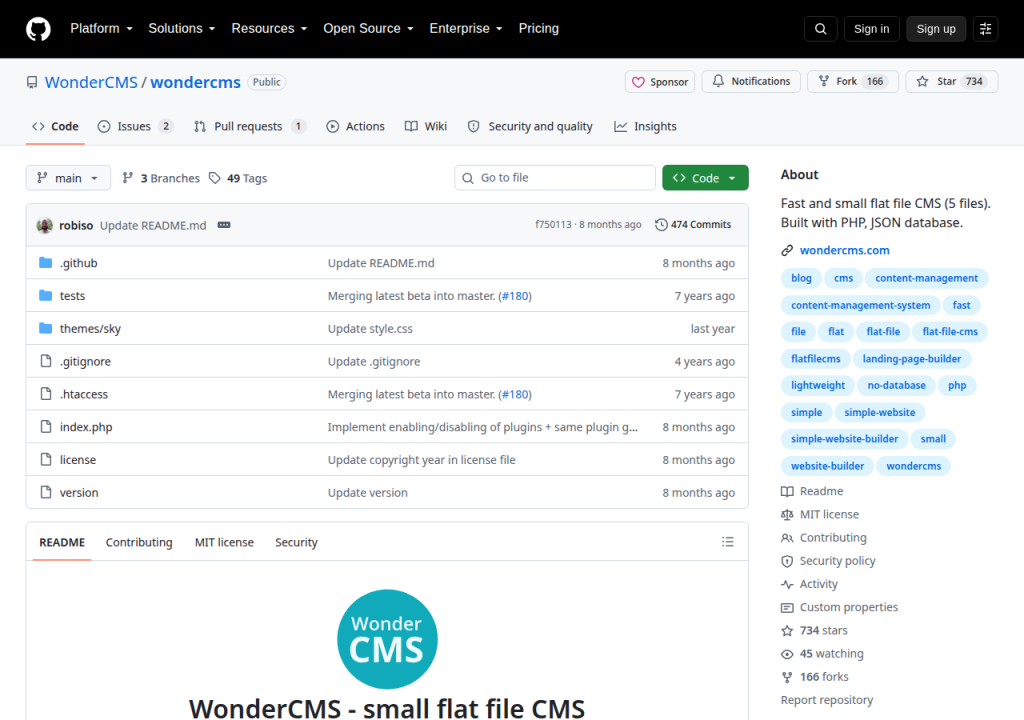Click the landing-page-builder topic tag
Screen dimensions: 1024x720
point(912,359)
